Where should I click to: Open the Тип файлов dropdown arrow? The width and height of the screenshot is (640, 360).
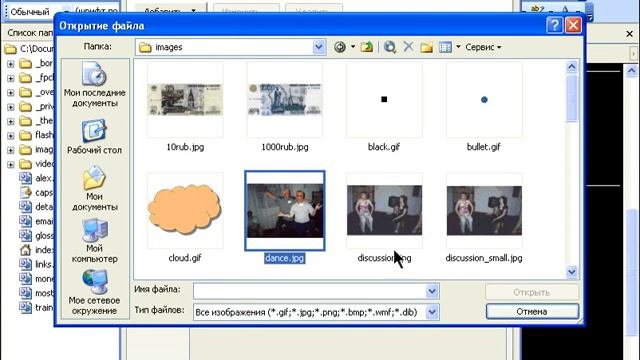point(432,313)
